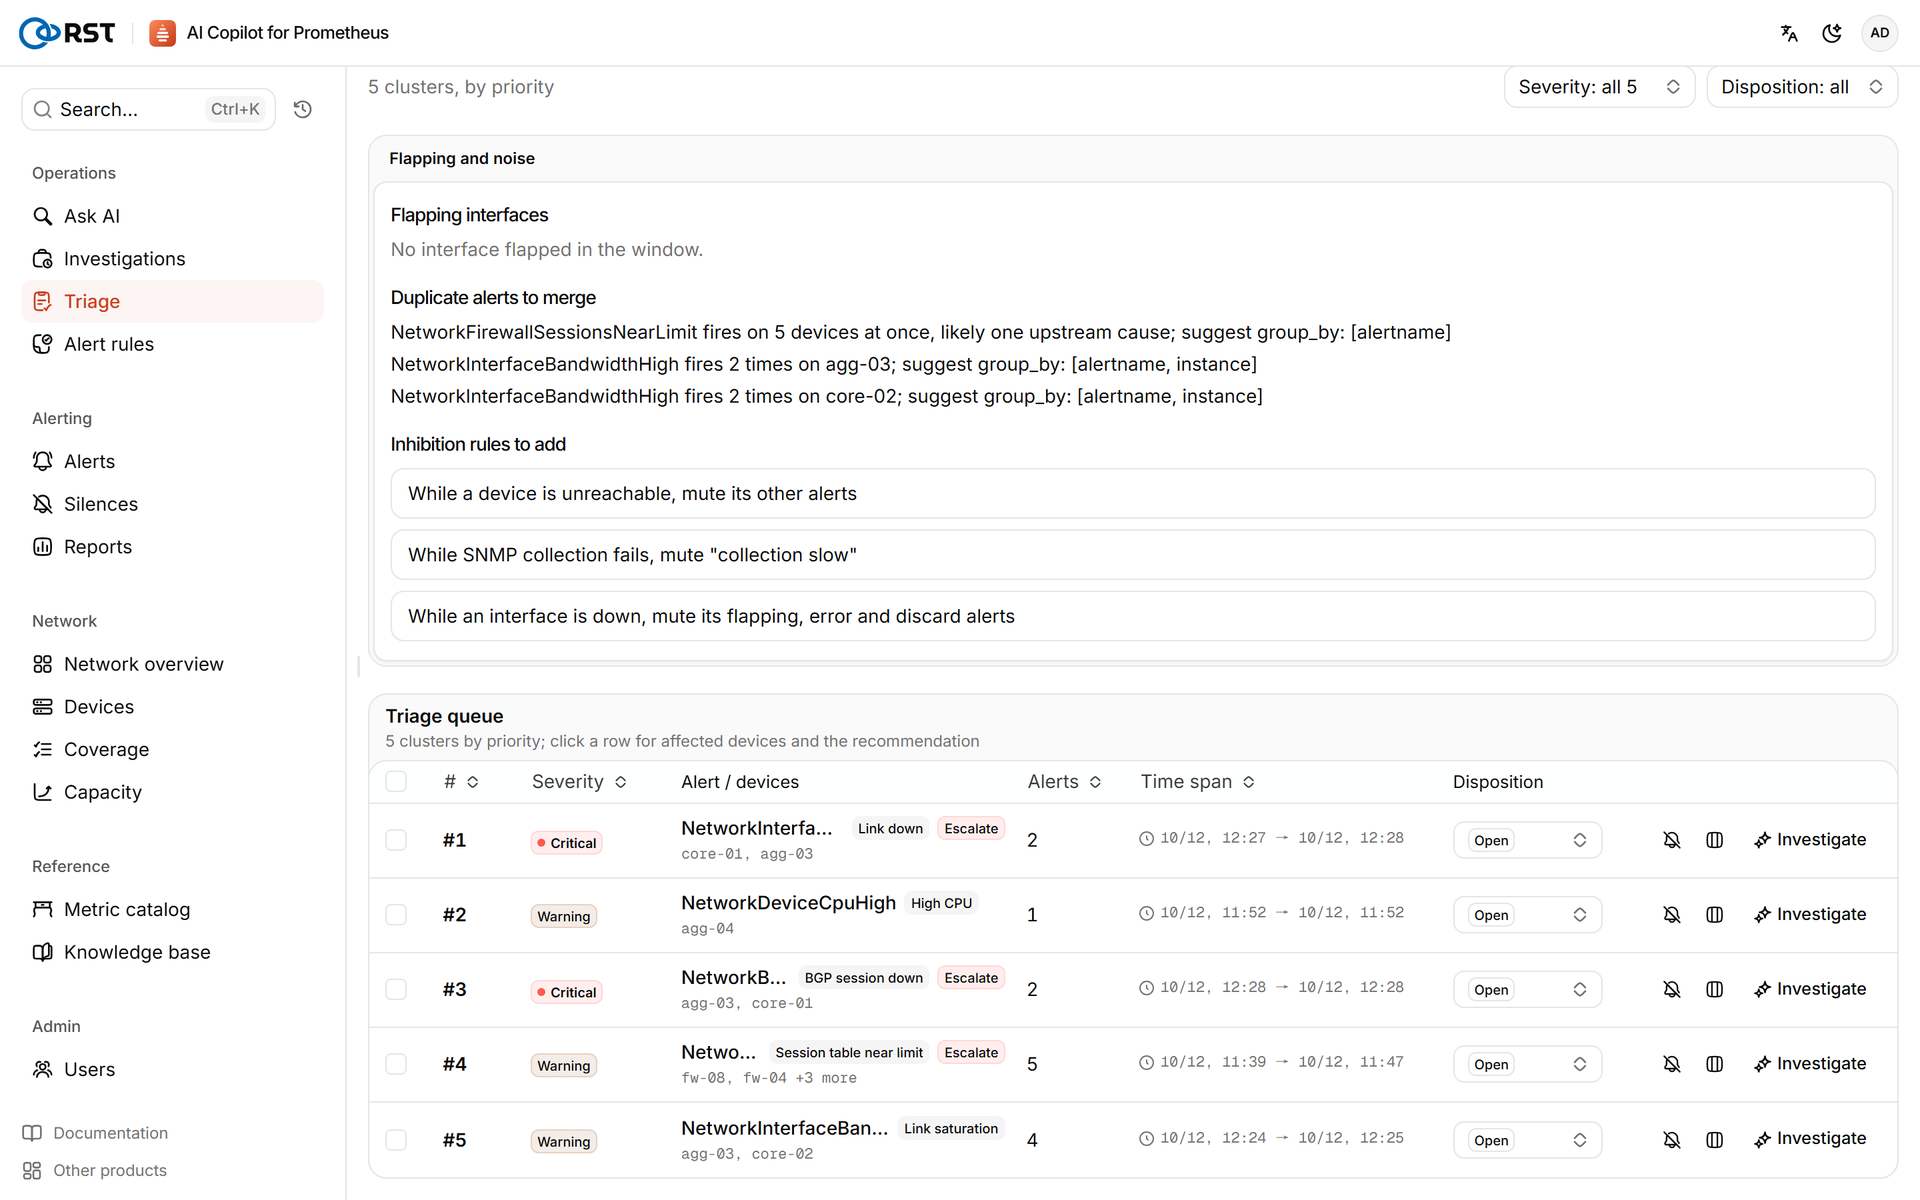Silence cluster #1 with bell-off icon
The width and height of the screenshot is (1920, 1200).
pos(1671,840)
